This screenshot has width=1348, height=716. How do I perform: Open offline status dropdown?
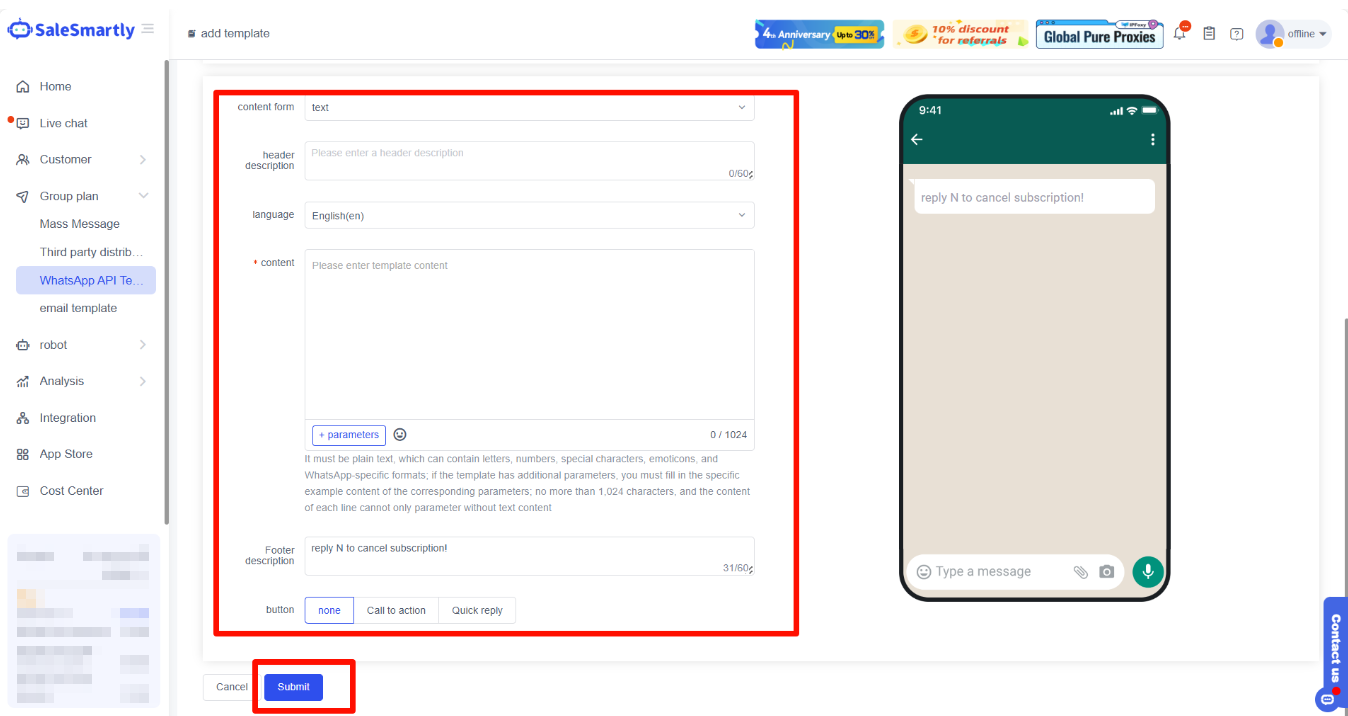[x=1308, y=34]
